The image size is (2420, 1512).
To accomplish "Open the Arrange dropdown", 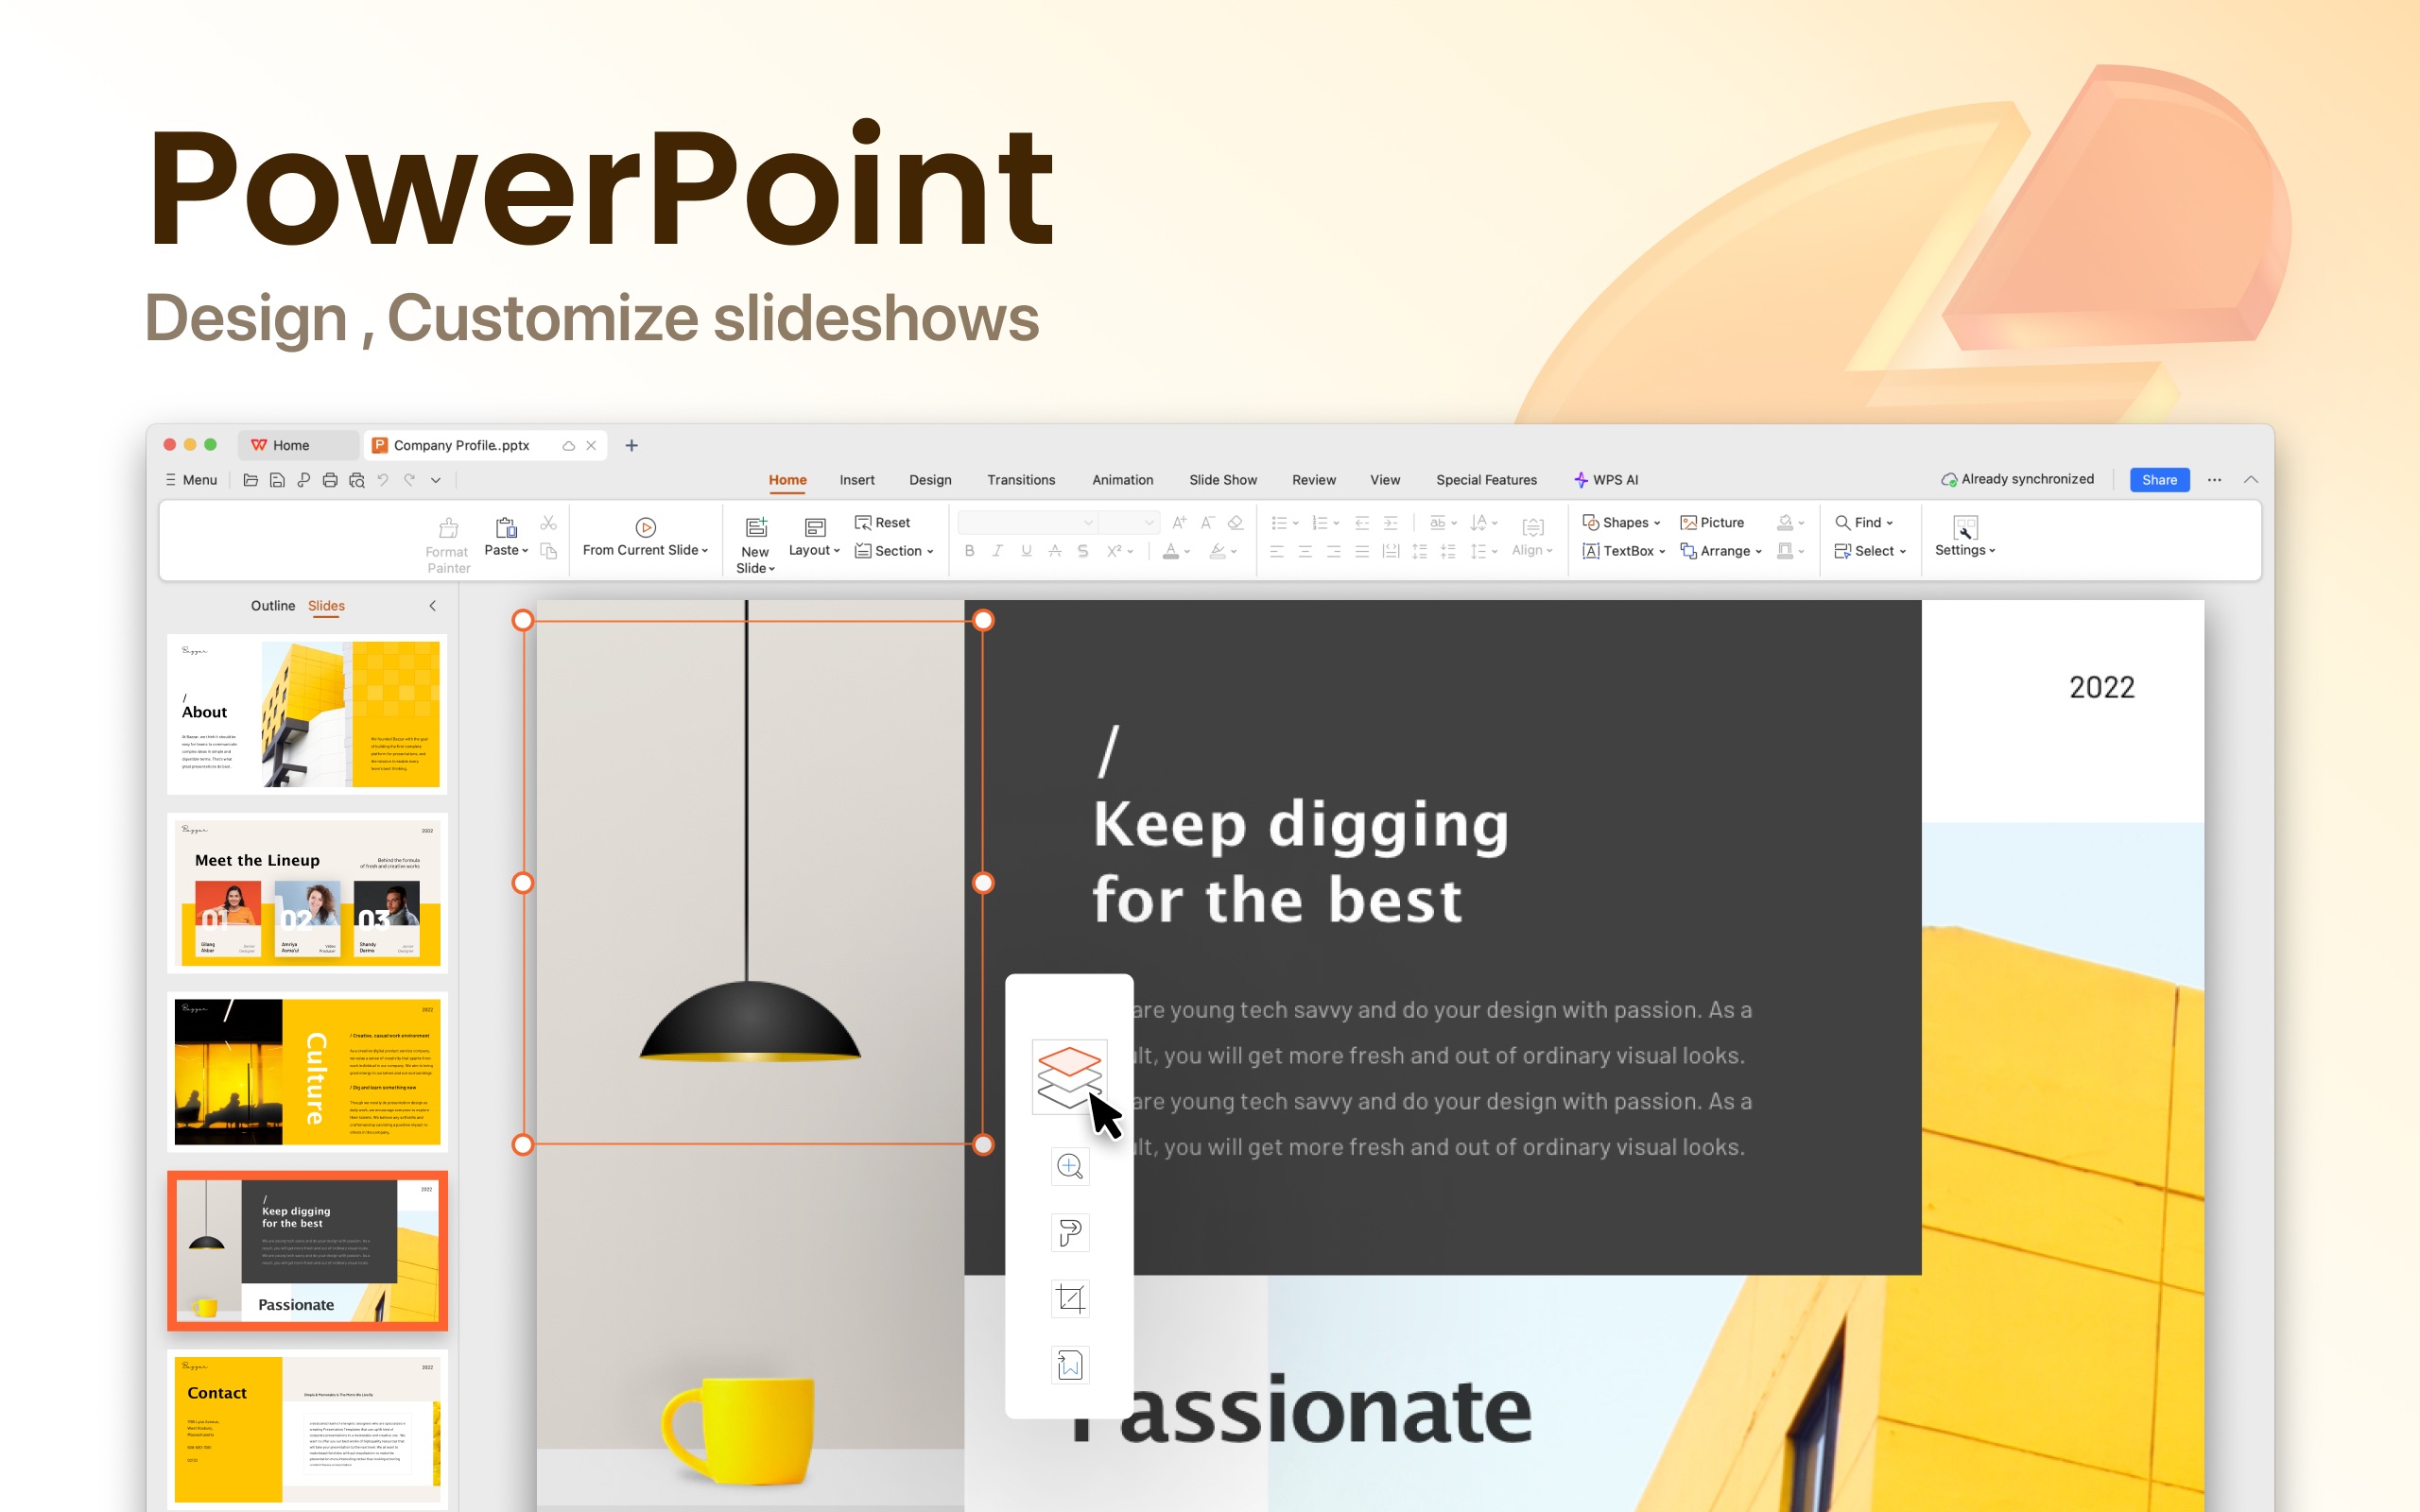I will coord(1720,551).
